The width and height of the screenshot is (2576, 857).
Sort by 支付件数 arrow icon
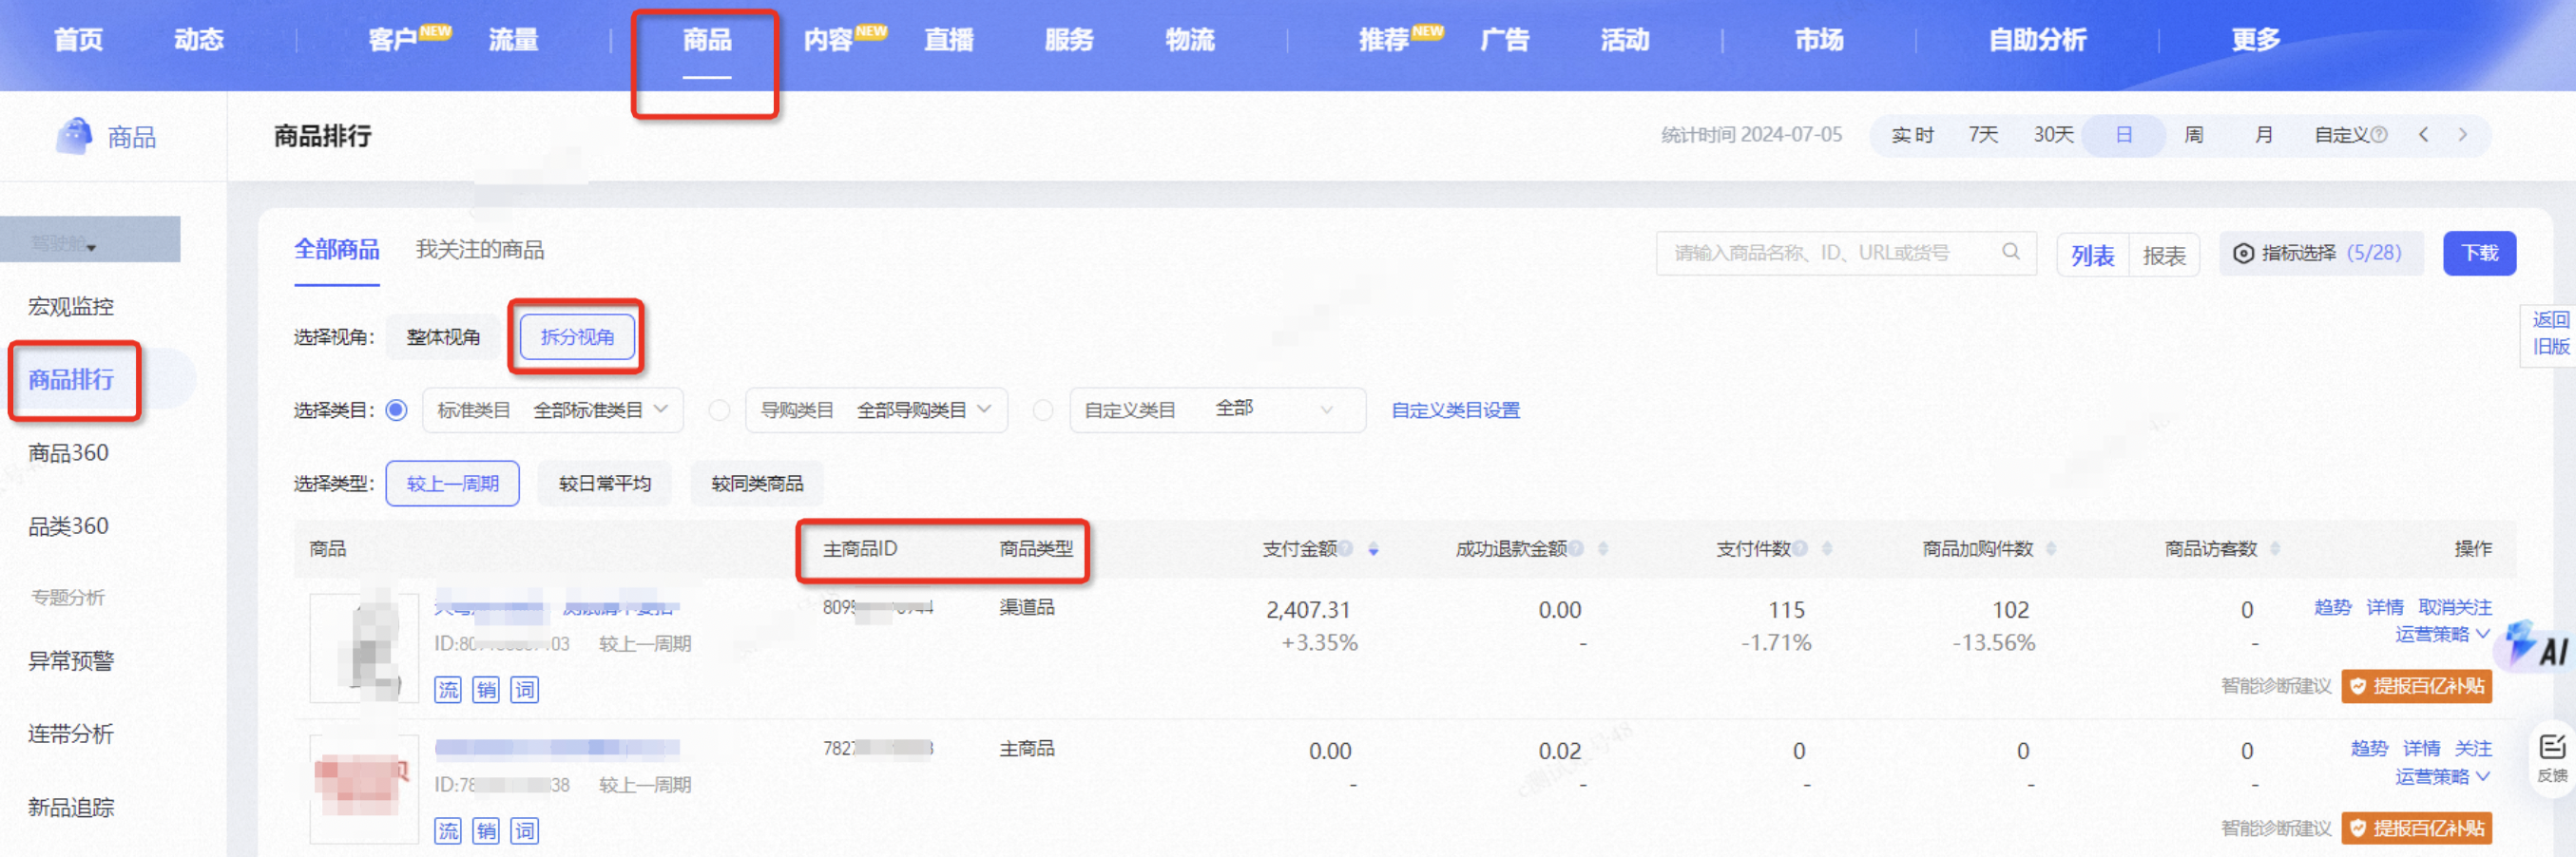pos(1827,549)
